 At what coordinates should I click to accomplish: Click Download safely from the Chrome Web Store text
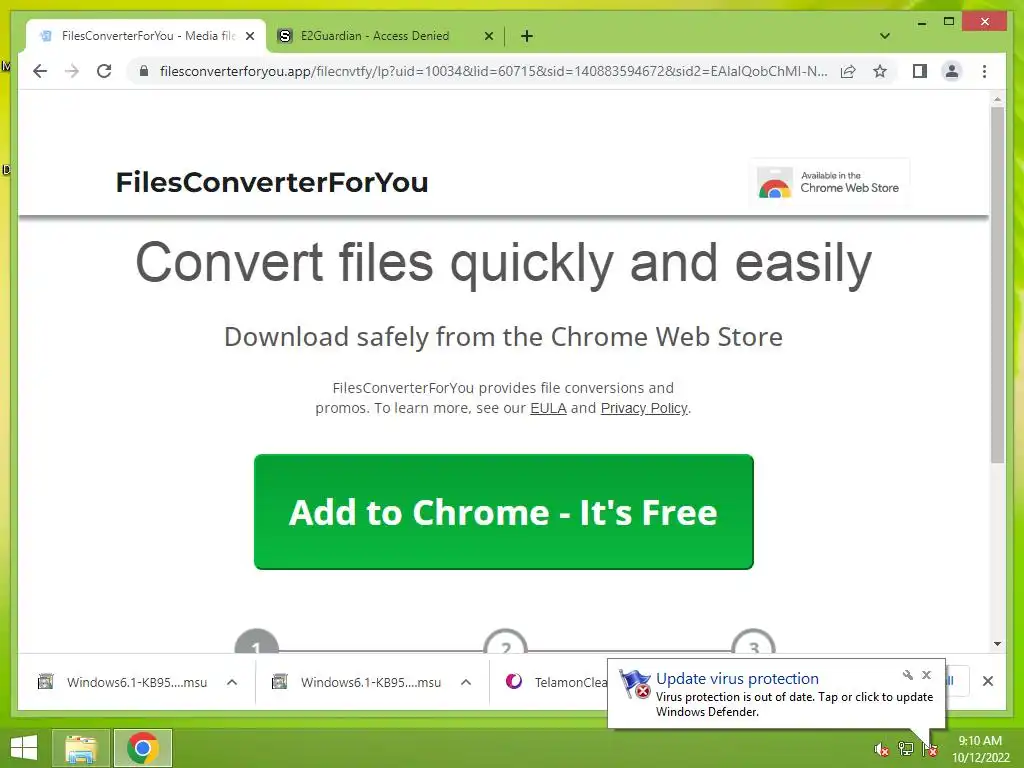tap(504, 337)
